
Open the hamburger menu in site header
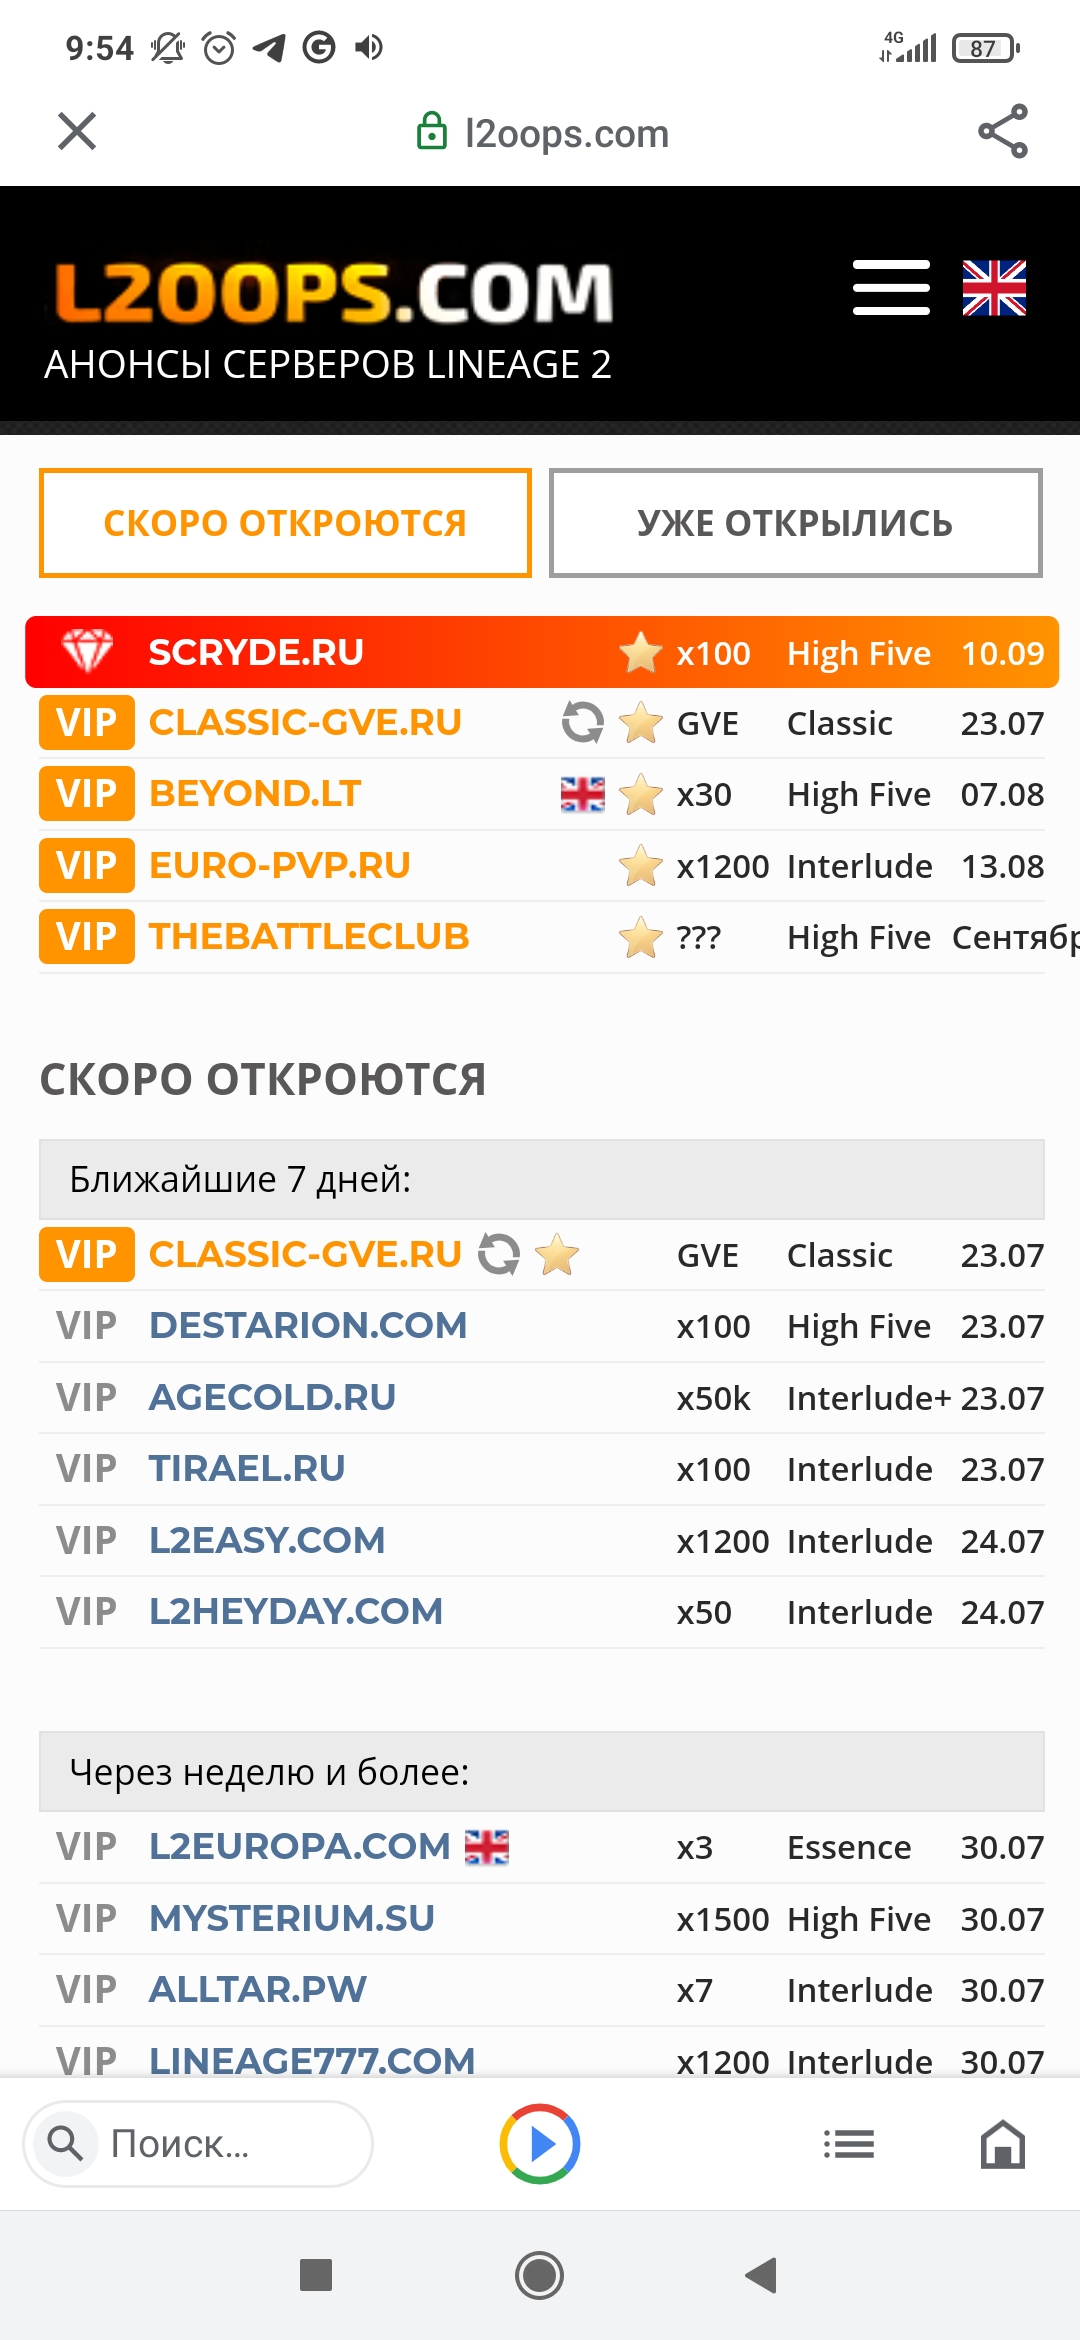[x=891, y=288]
